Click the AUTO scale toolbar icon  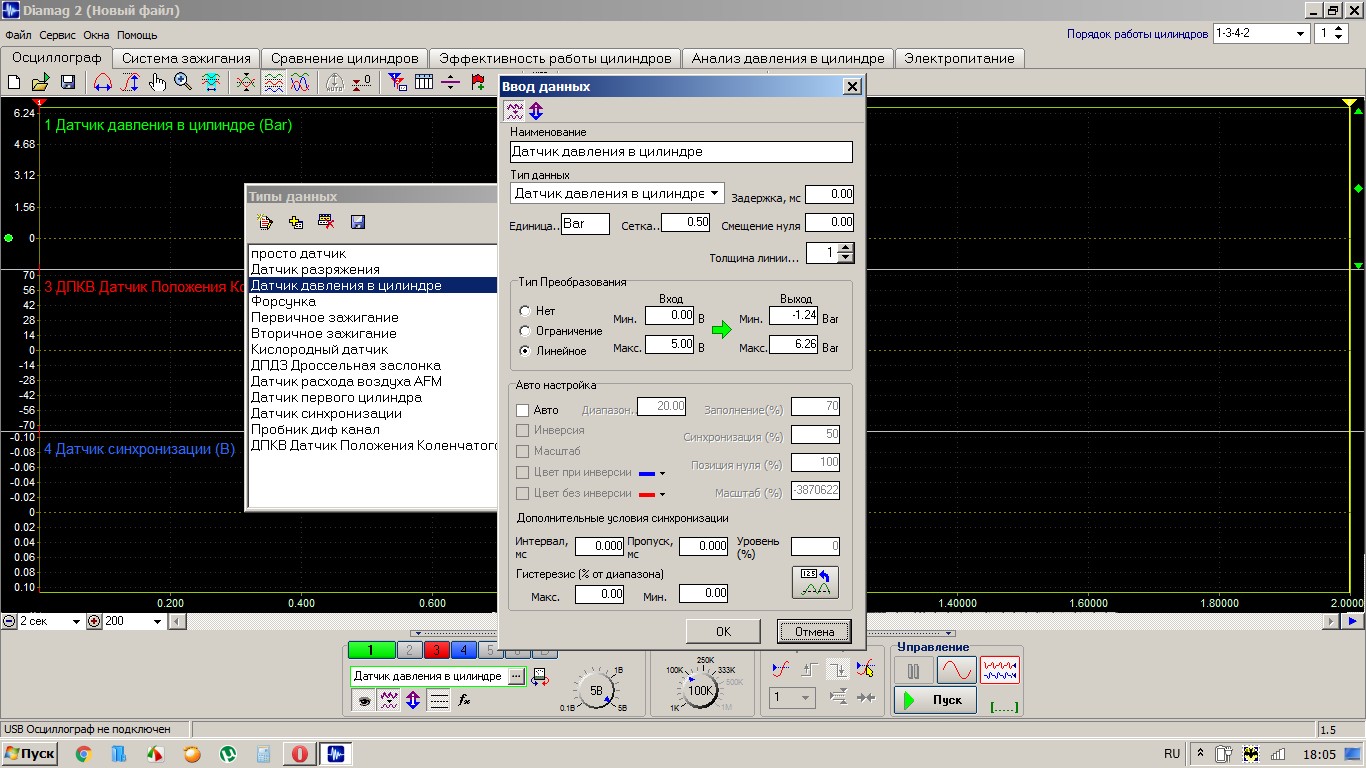tap(335, 82)
